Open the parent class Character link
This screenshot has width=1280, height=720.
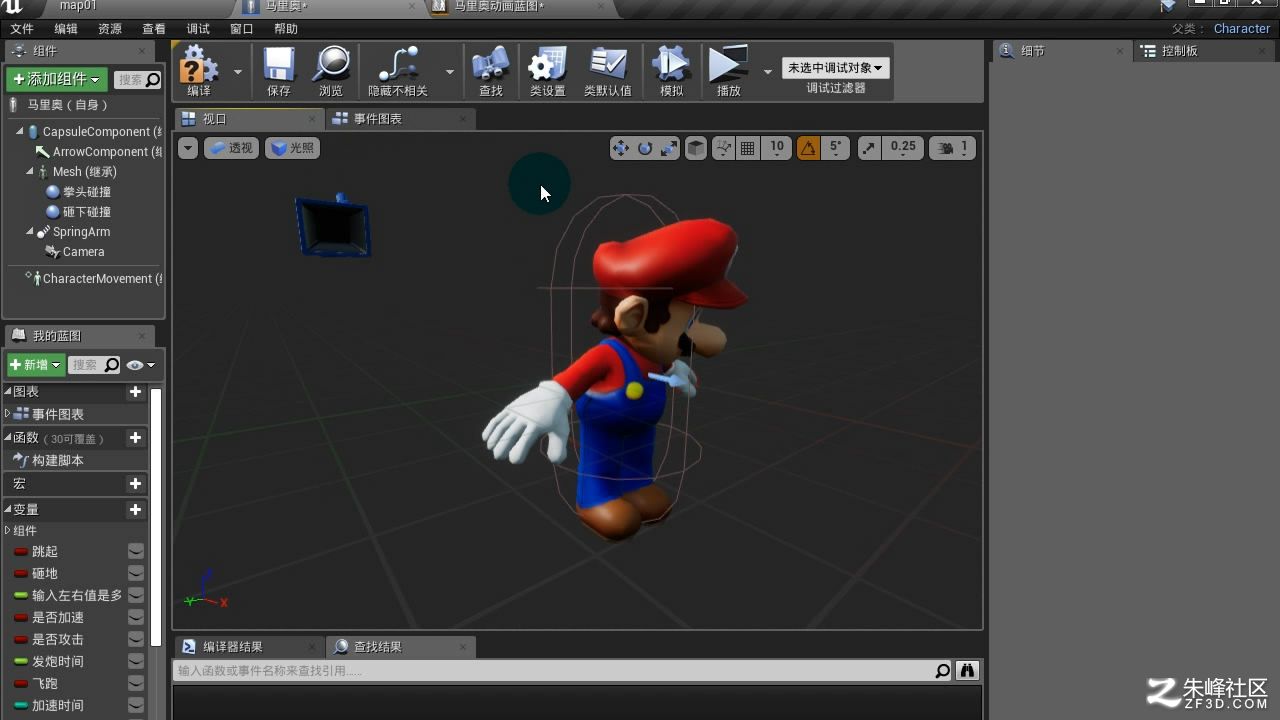(1241, 29)
